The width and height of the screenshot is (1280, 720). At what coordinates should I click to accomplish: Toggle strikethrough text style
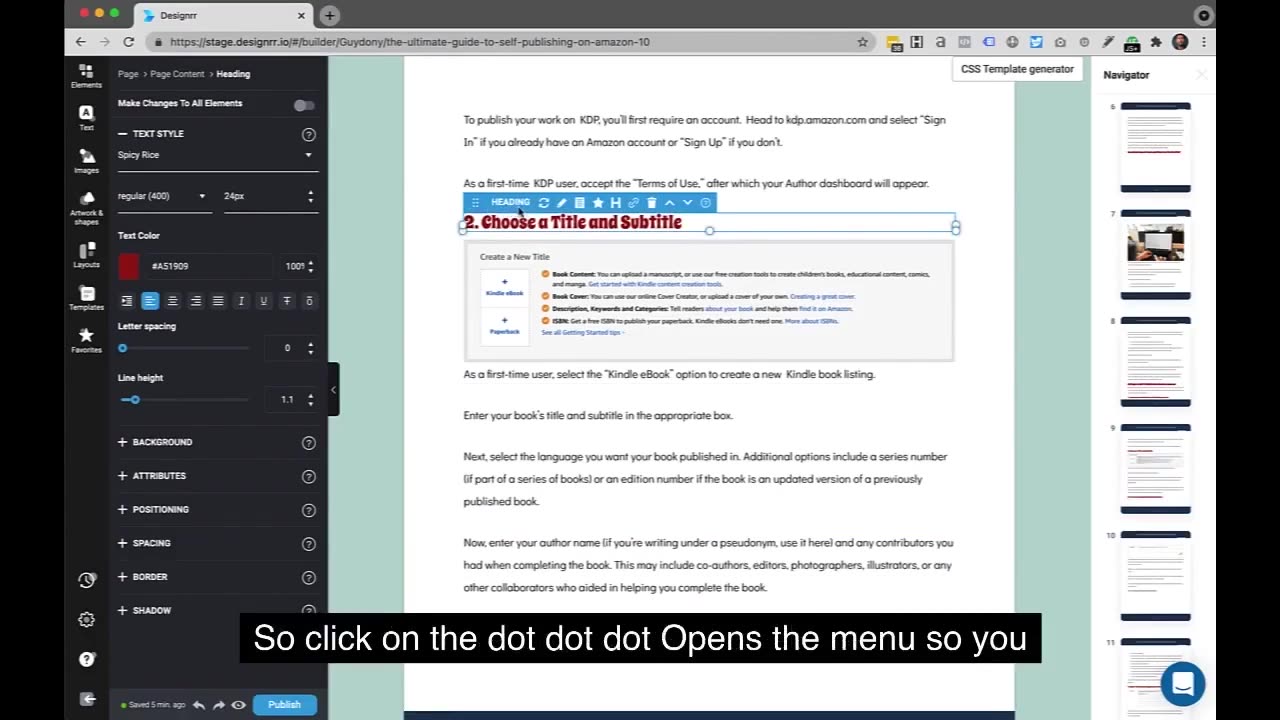click(x=287, y=301)
